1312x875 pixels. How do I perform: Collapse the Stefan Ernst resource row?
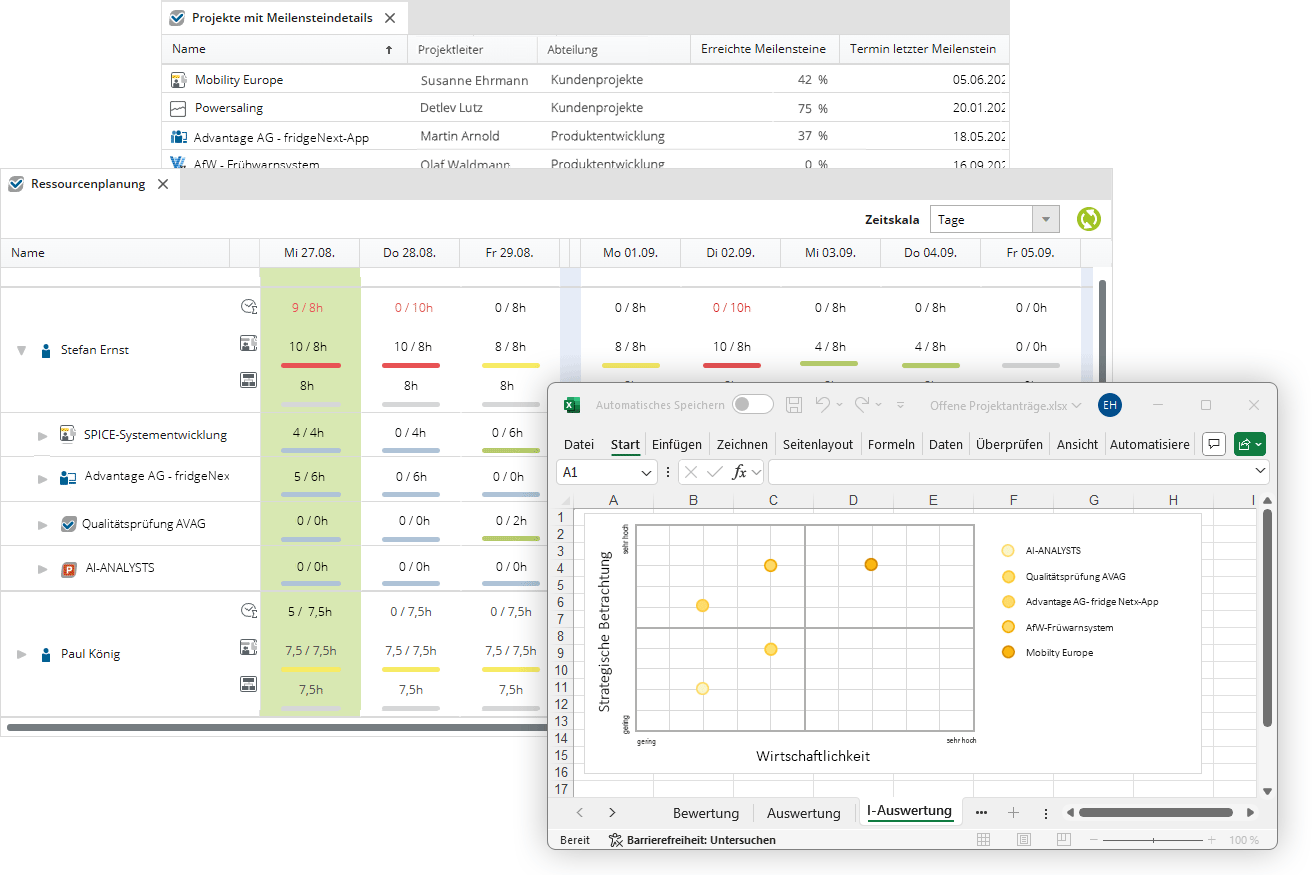point(22,351)
